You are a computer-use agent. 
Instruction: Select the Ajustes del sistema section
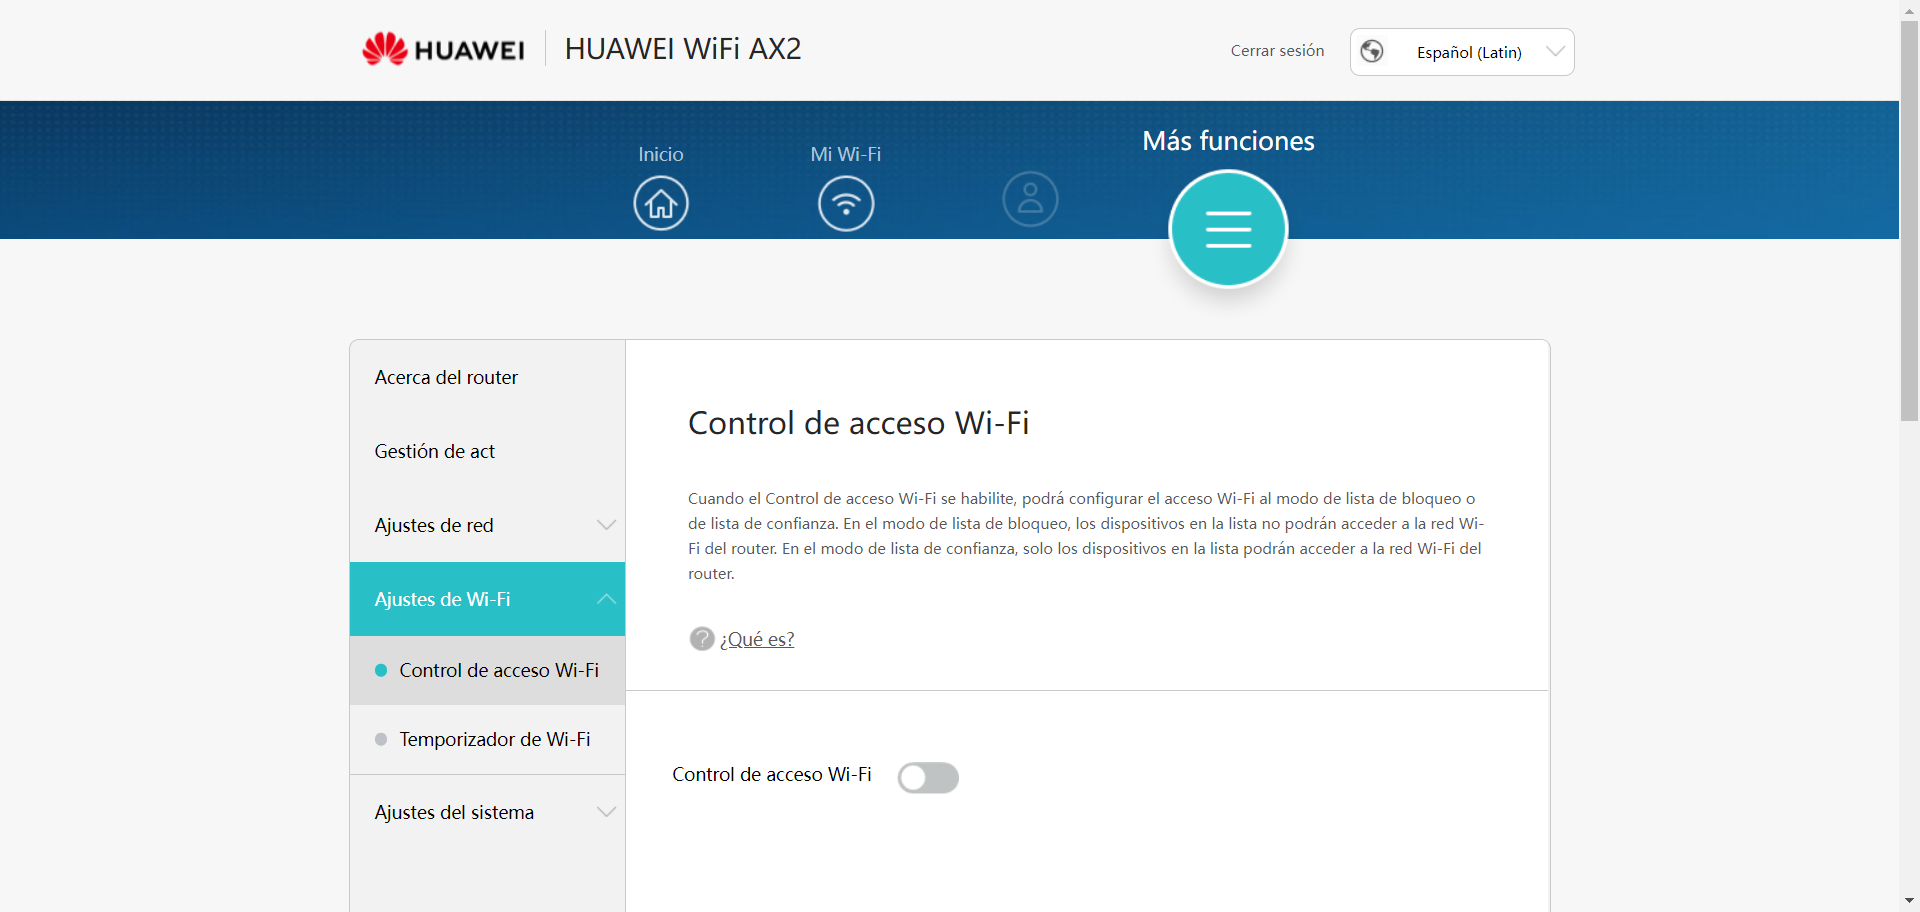pos(487,812)
